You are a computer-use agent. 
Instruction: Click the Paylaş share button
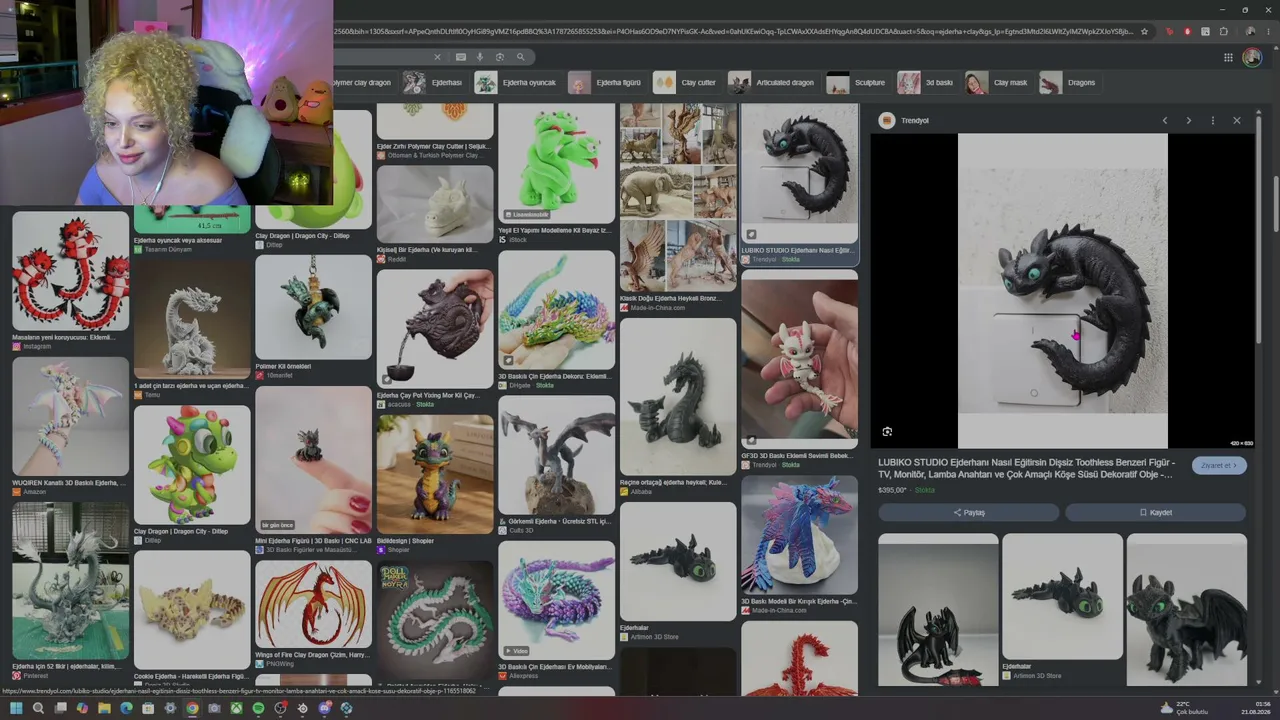click(969, 513)
